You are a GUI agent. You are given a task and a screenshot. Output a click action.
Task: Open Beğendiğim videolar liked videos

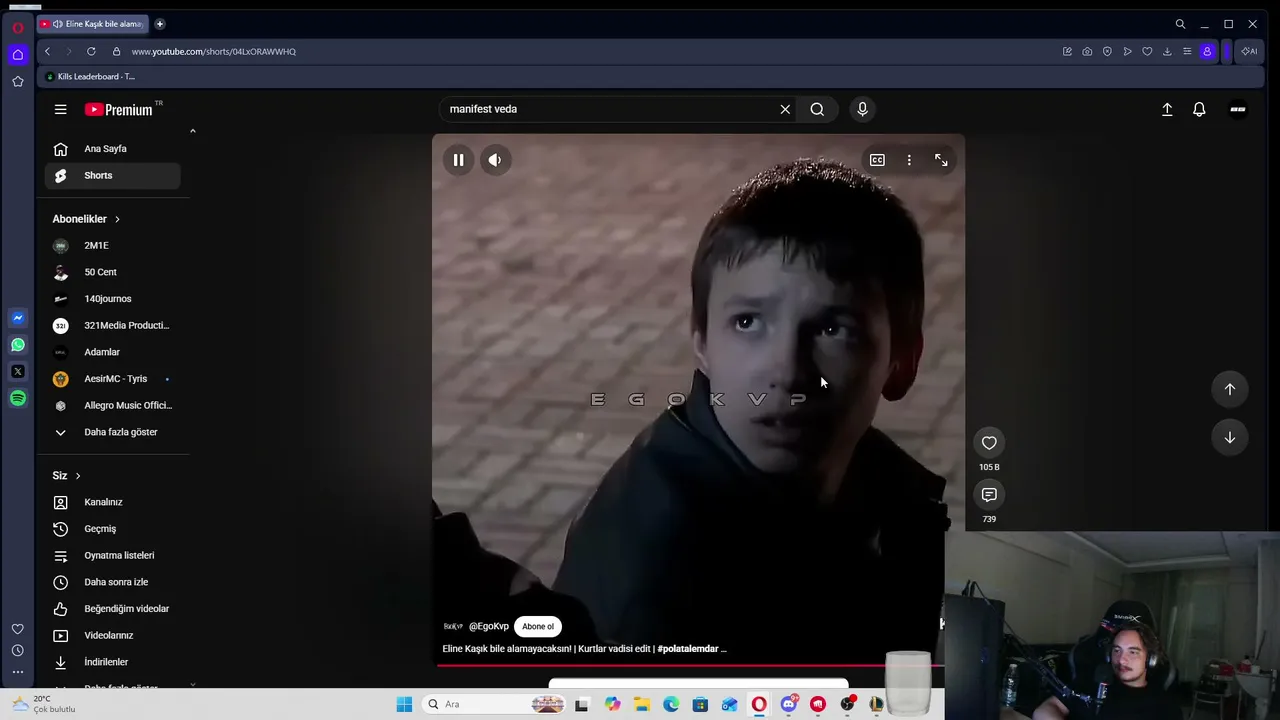pyautogui.click(x=113, y=609)
